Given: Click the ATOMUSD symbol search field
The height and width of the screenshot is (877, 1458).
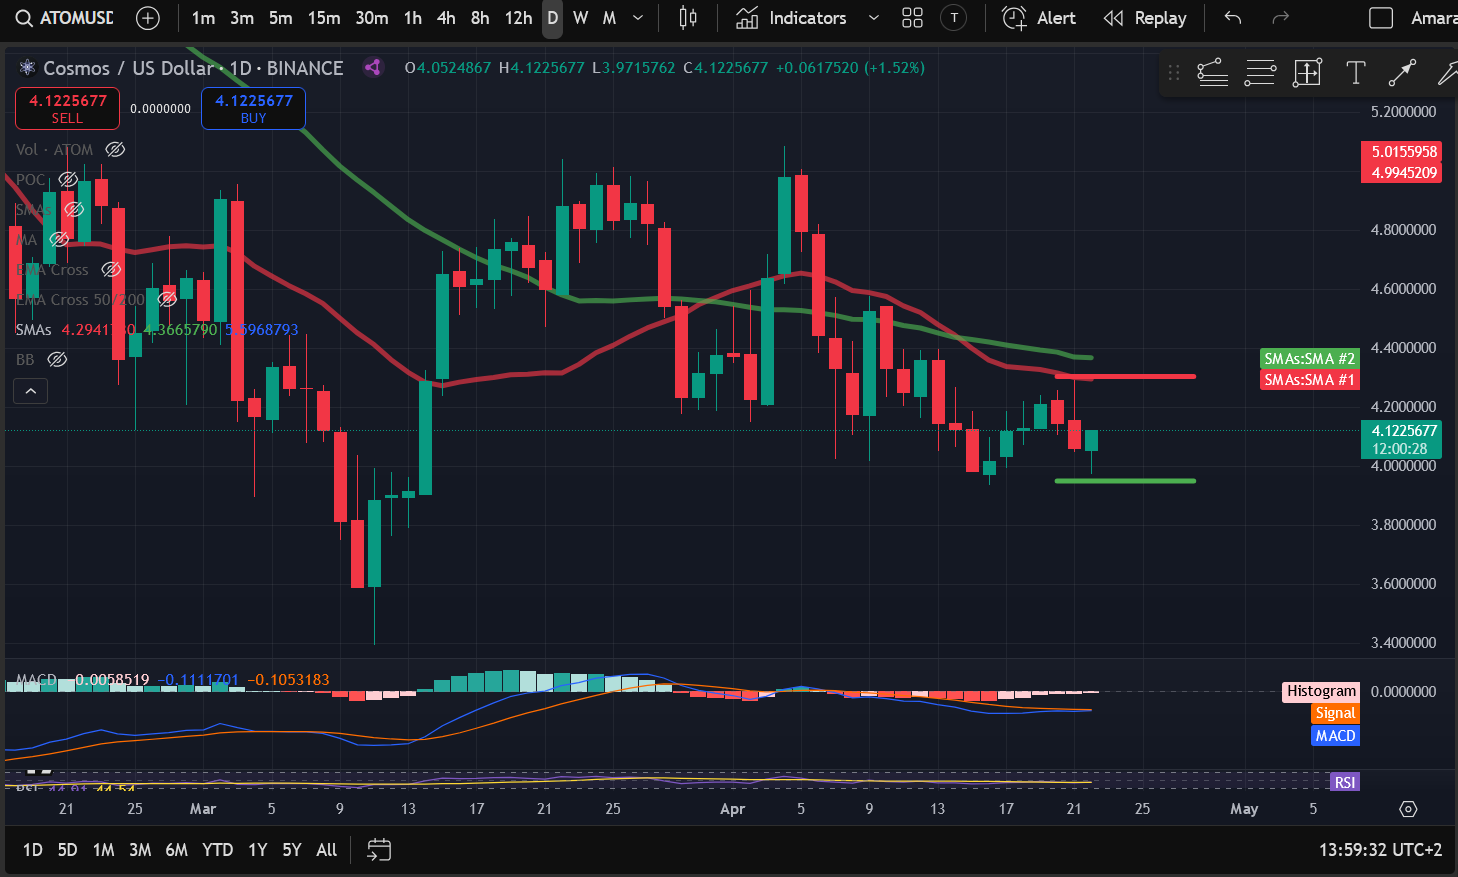Looking at the screenshot, I should (66, 18).
